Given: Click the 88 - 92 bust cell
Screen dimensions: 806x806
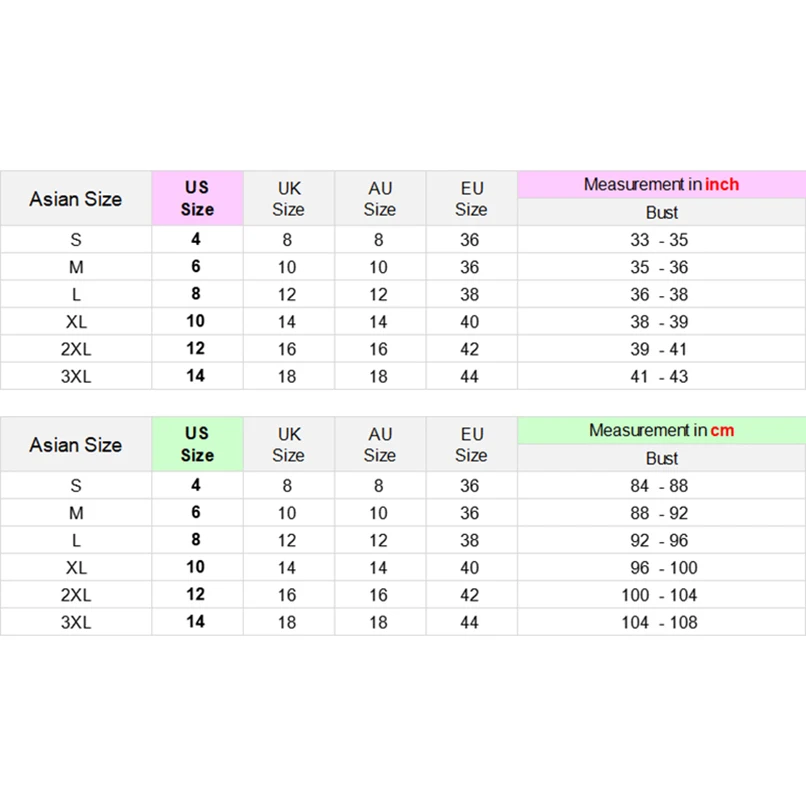Looking at the screenshot, I should pyautogui.click(x=661, y=513).
